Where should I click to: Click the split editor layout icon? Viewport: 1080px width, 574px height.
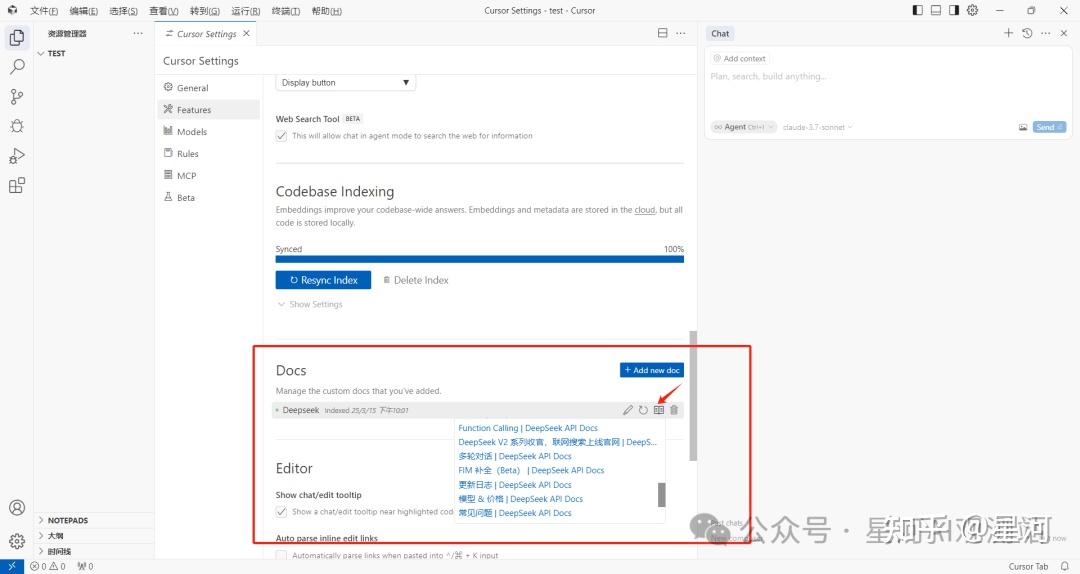click(x=663, y=33)
